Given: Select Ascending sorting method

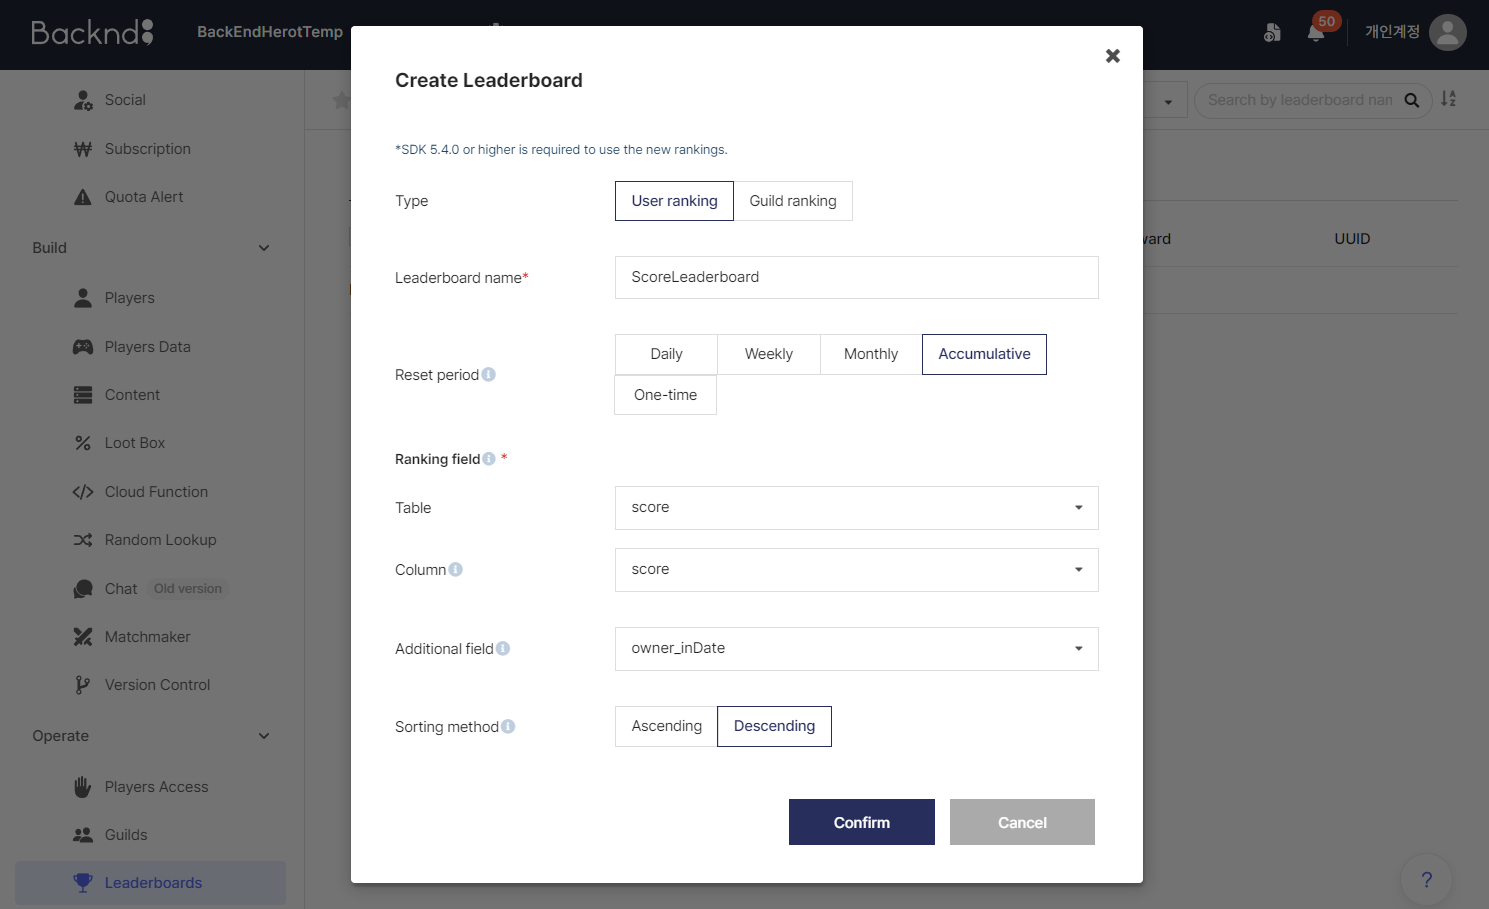Looking at the screenshot, I should pos(666,726).
